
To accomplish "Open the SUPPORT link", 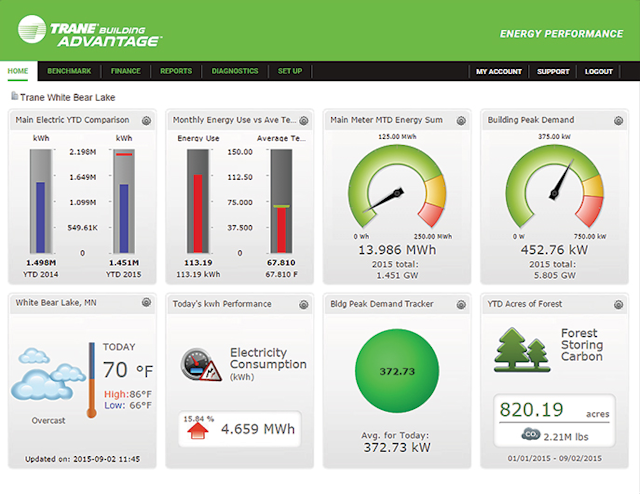I will 553,71.
